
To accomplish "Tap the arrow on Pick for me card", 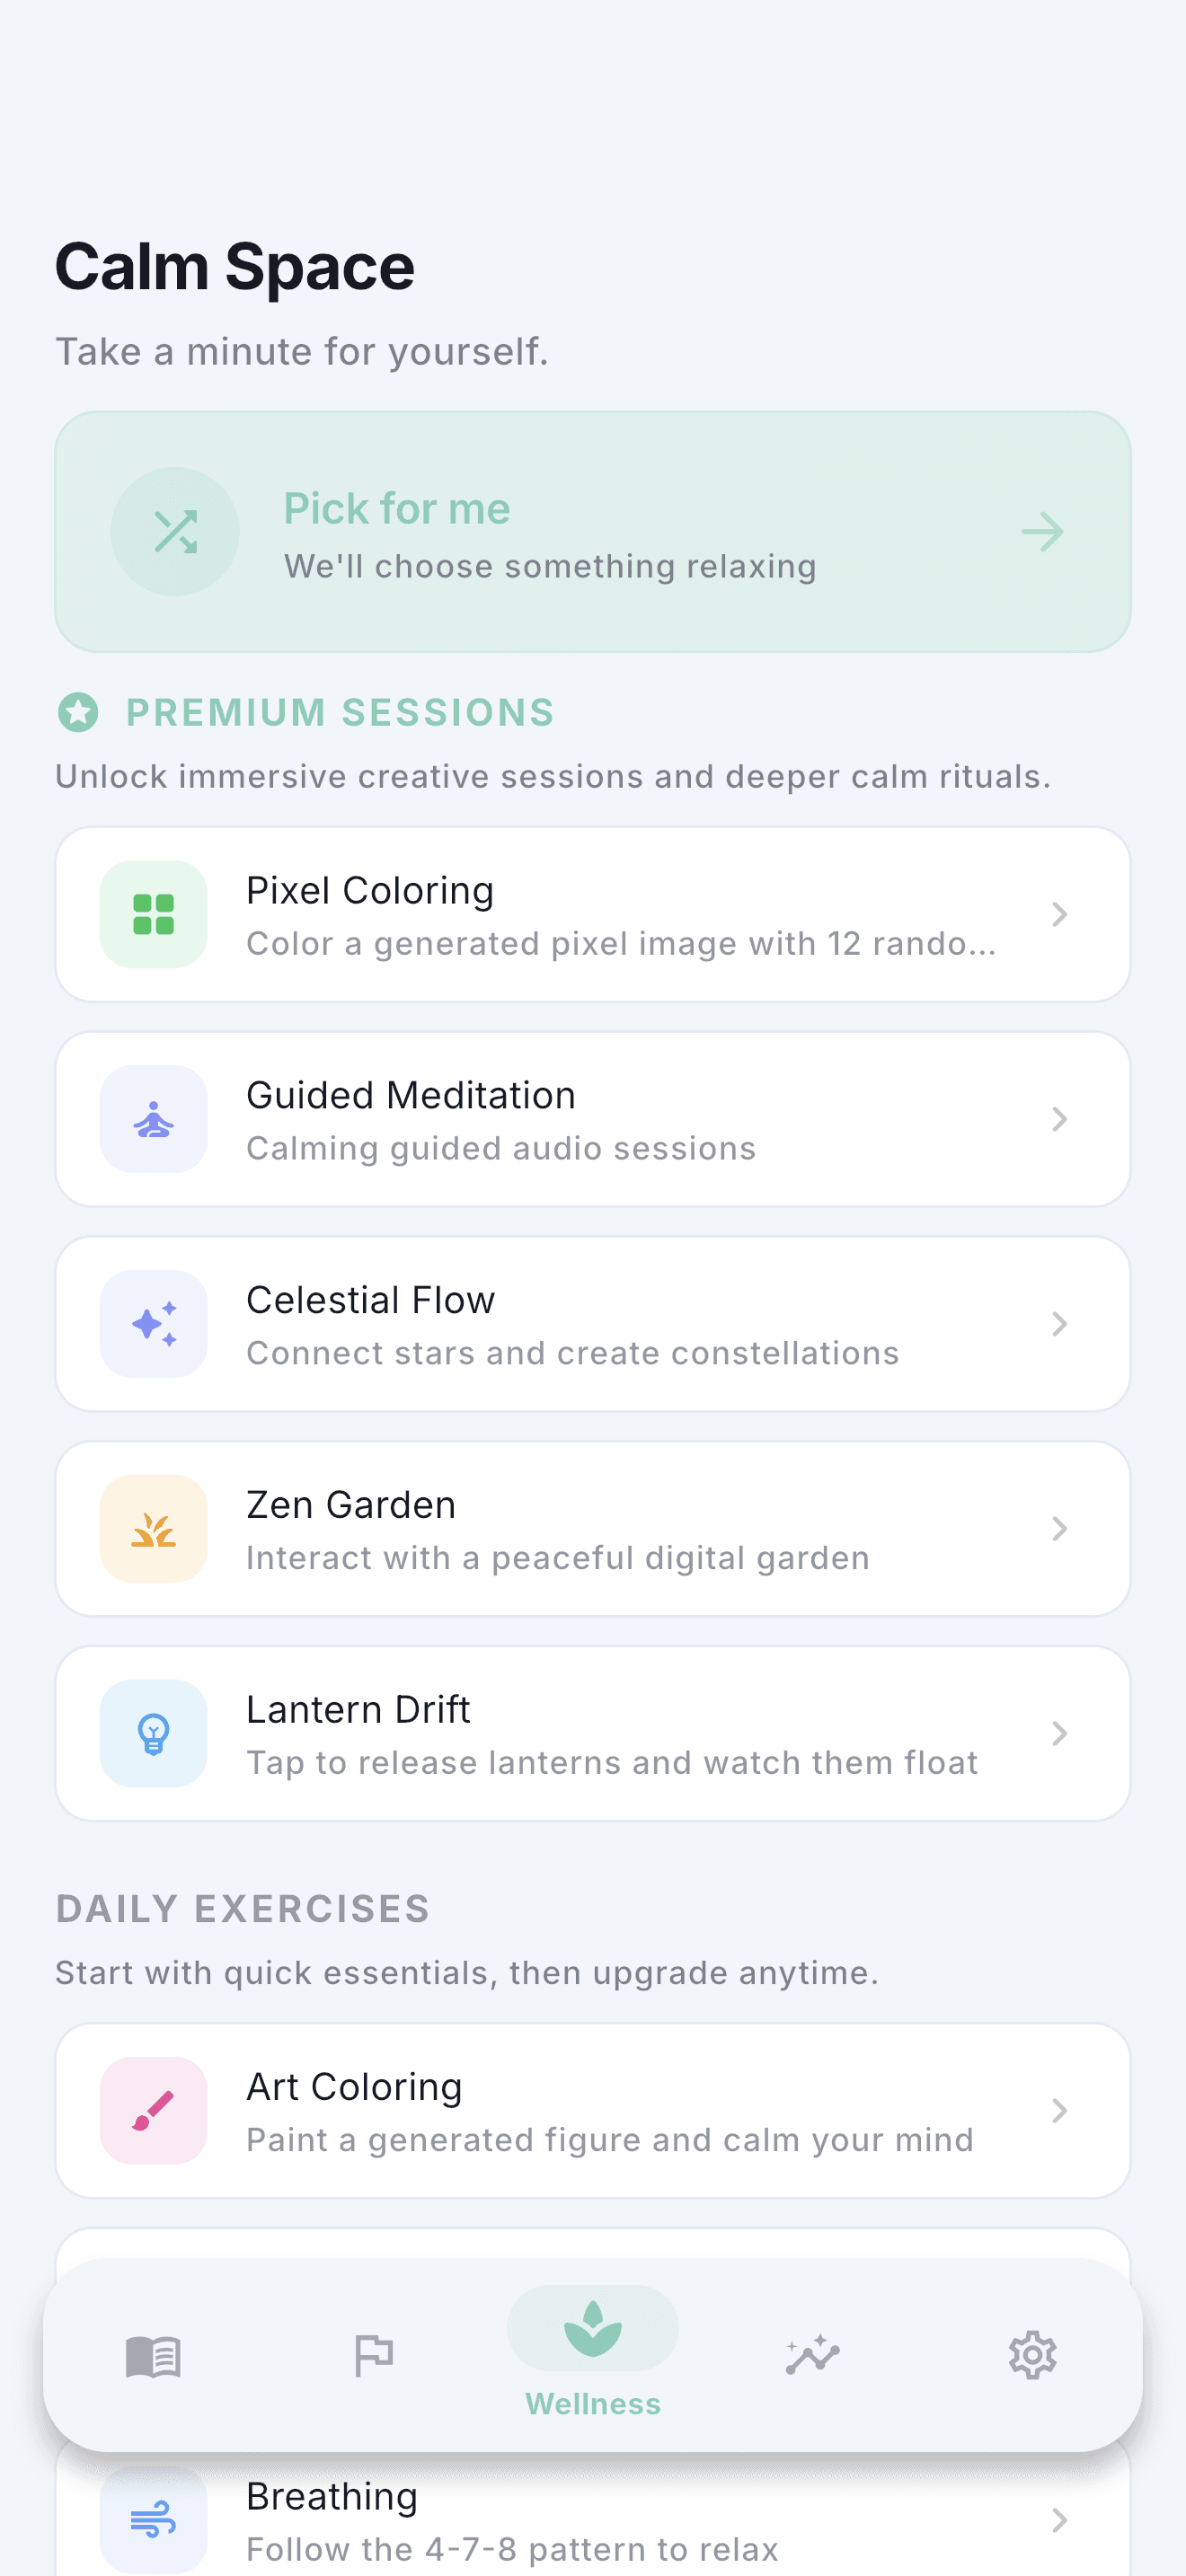I will click(x=1042, y=532).
